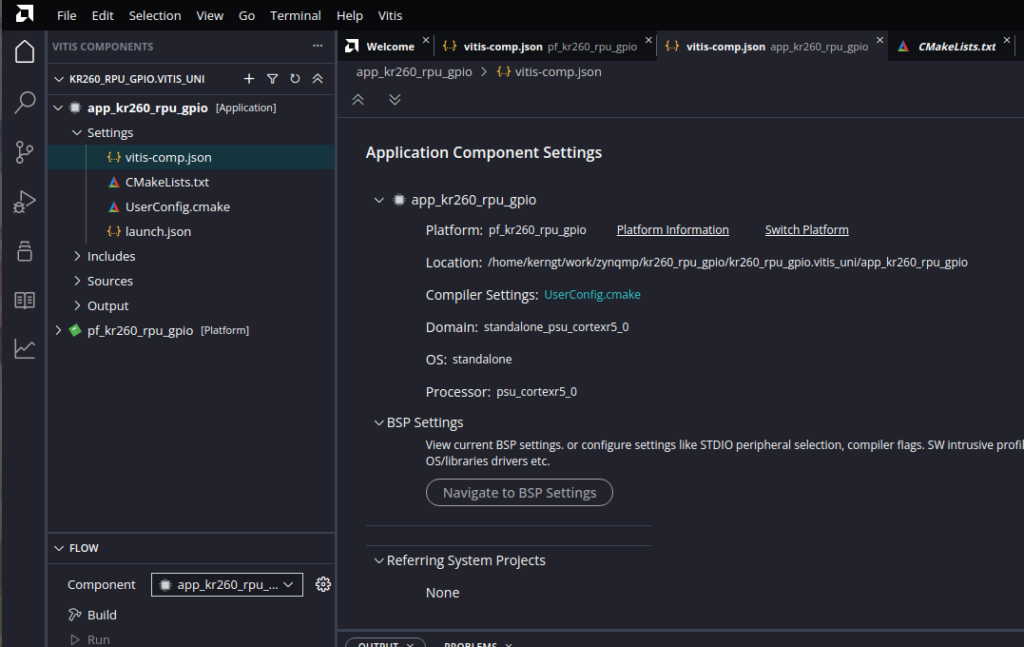Refresh the Vitis components tree
The width and height of the screenshot is (1024, 647).
click(295, 78)
